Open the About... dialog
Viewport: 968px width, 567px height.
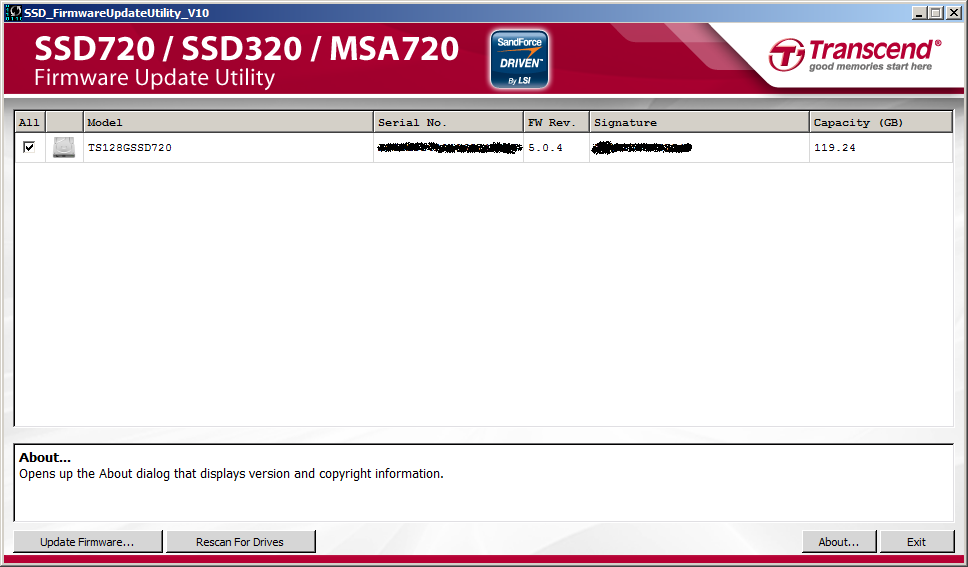click(x=839, y=542)
